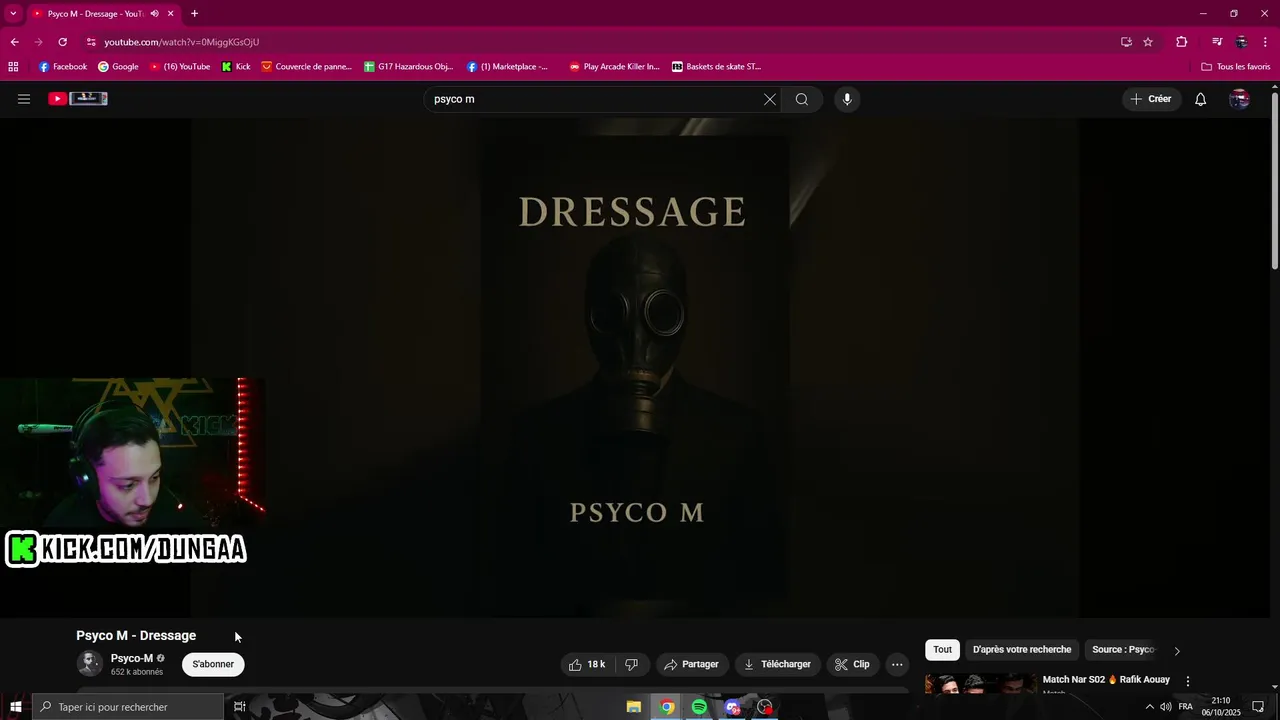
Task: Mute tab via speaker icon on tab
Action: (x=154, y=14)
